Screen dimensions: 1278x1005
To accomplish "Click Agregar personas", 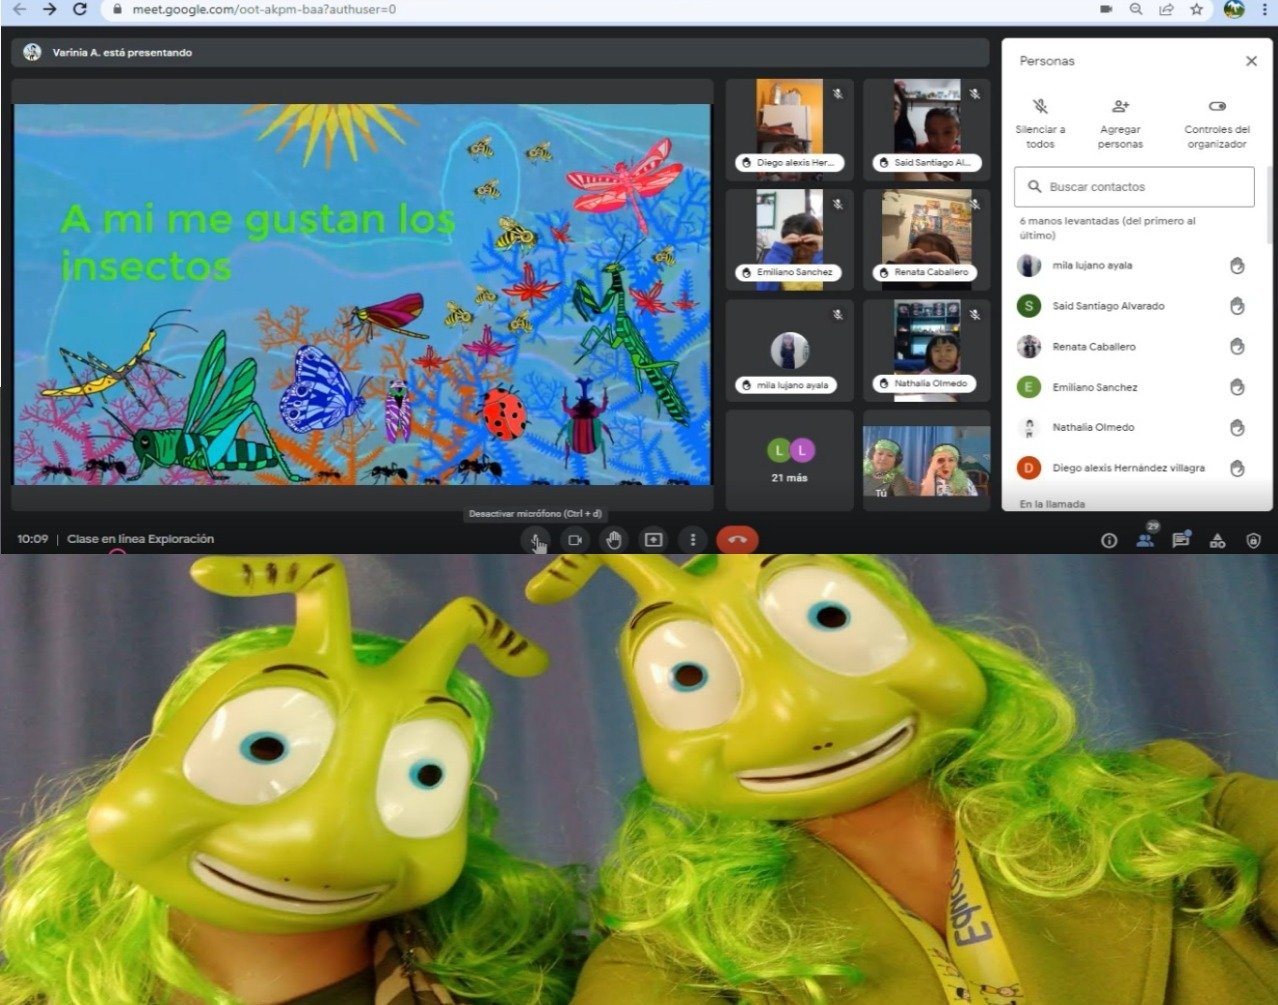I will click(x=1120, y=122).
